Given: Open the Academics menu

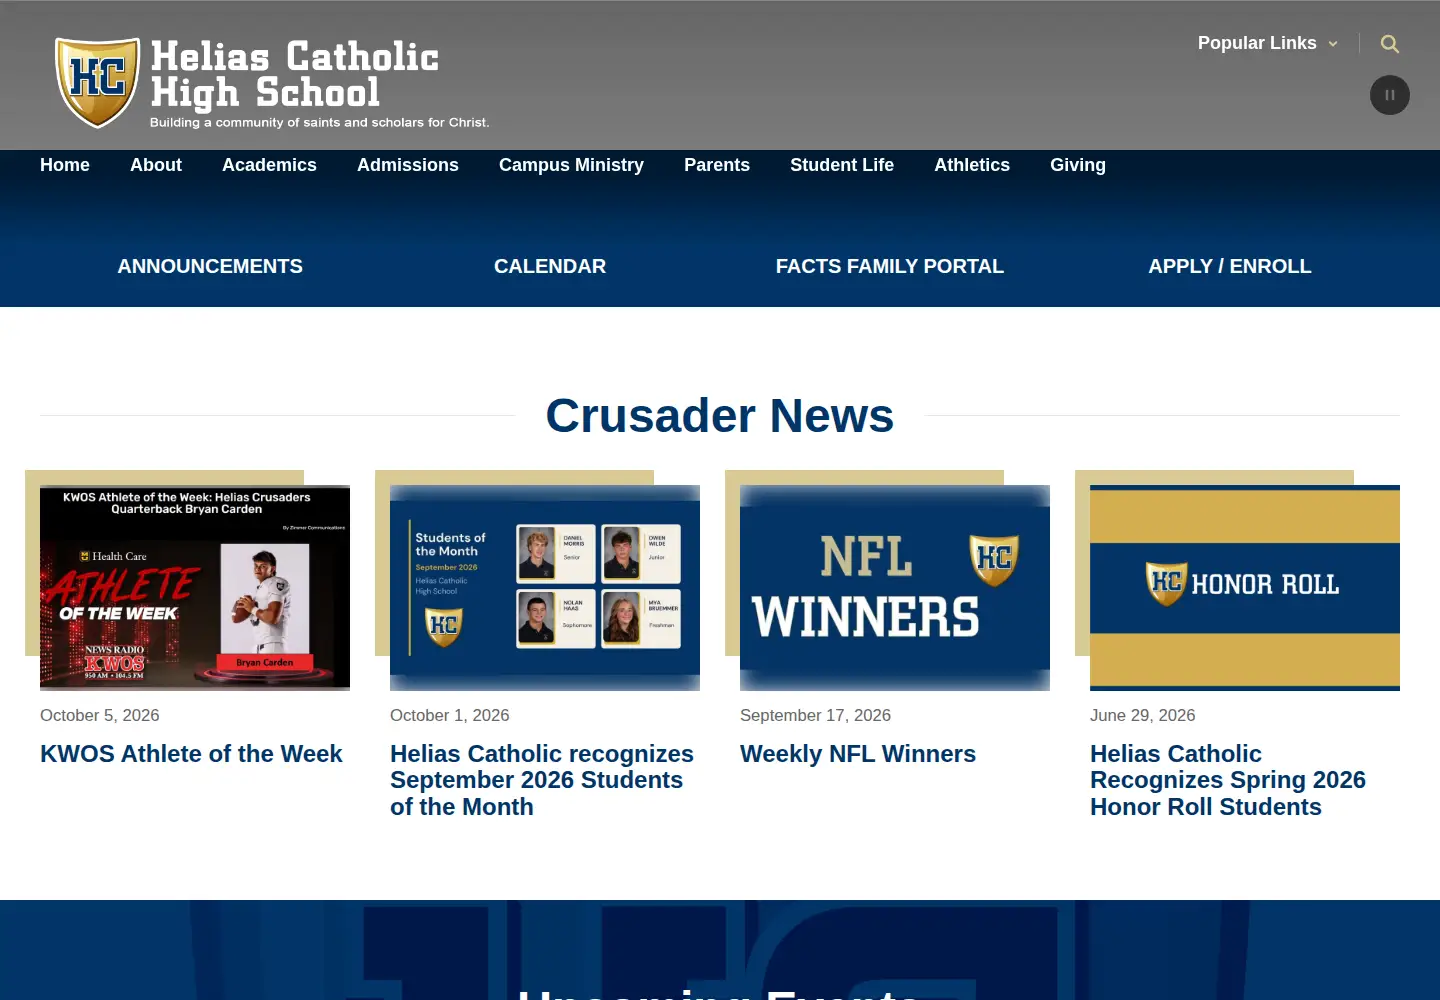Looking at the screenshot, I should (269, 165).
